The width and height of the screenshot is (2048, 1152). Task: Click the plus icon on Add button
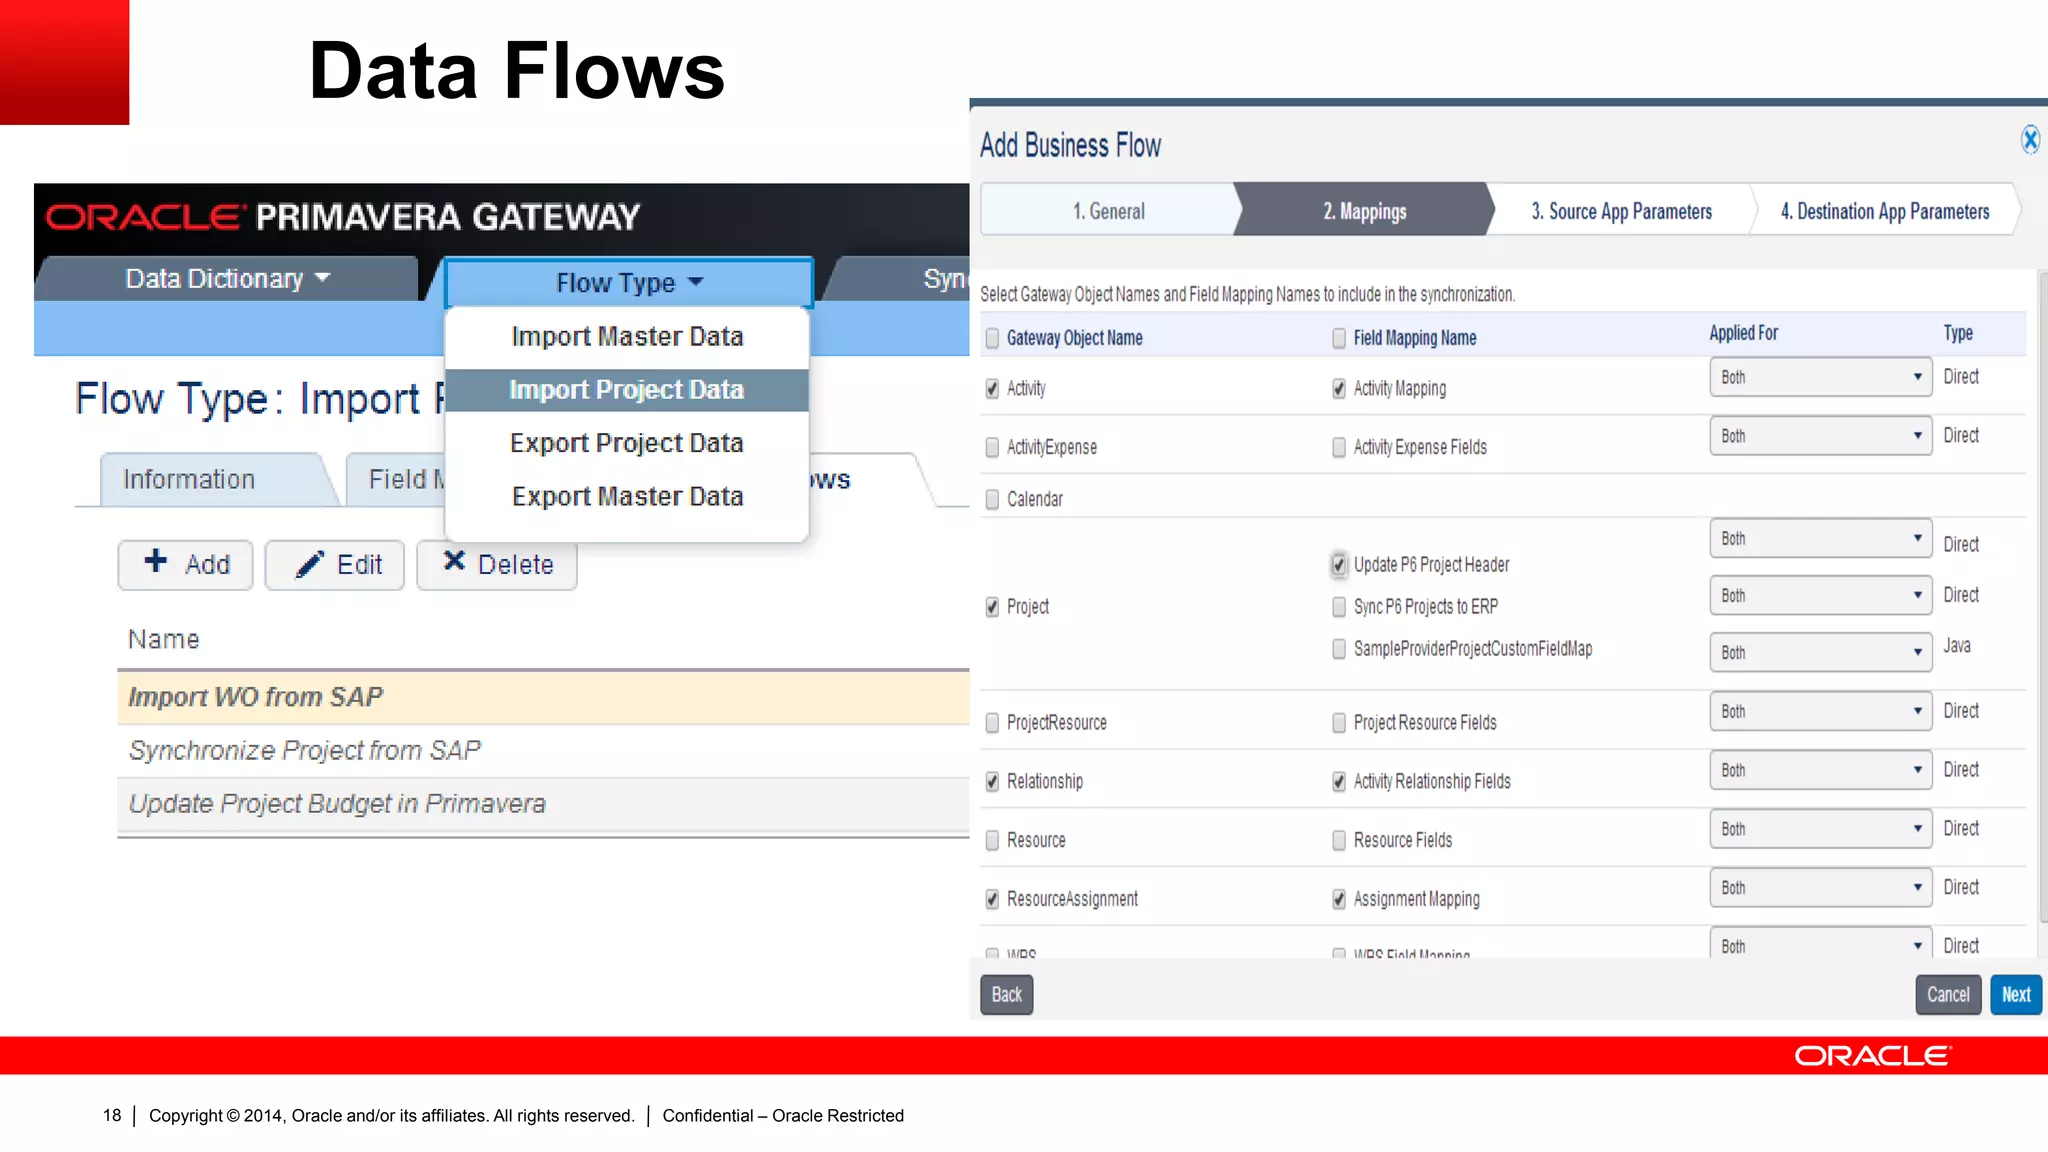pos(156,560)
